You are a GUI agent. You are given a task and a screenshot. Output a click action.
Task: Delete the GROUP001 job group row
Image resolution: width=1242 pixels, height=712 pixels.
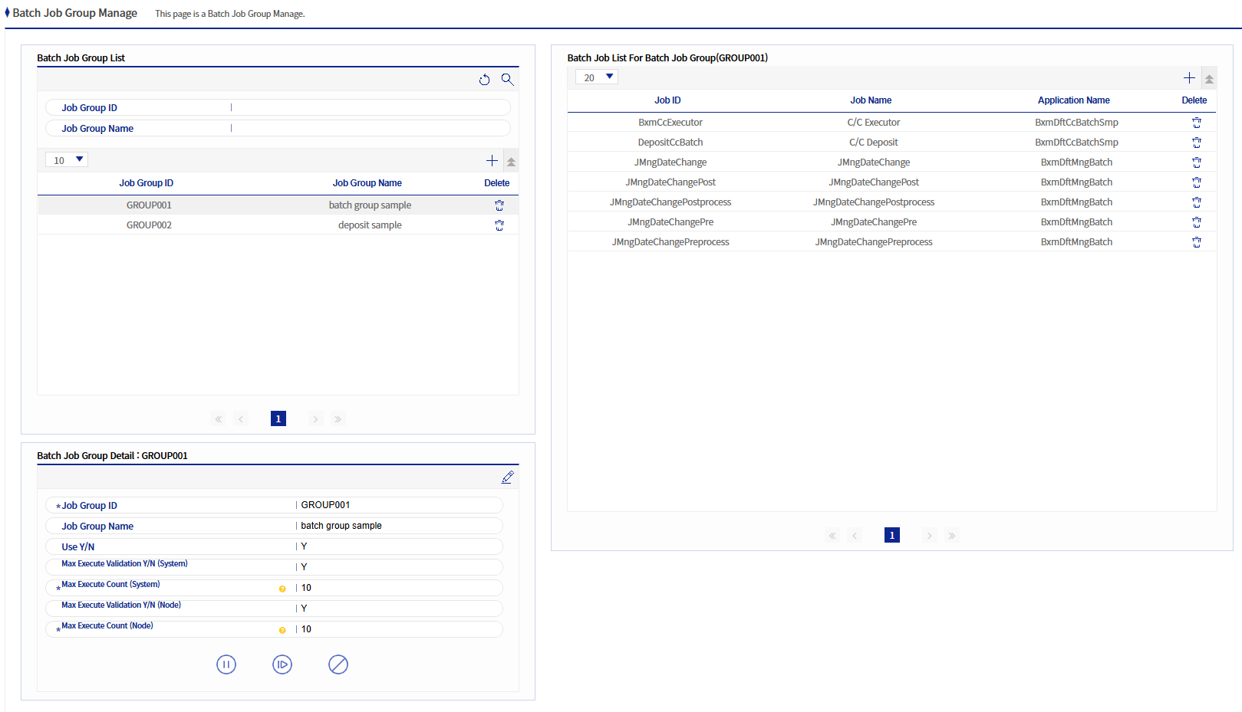[x=499, y=205]
